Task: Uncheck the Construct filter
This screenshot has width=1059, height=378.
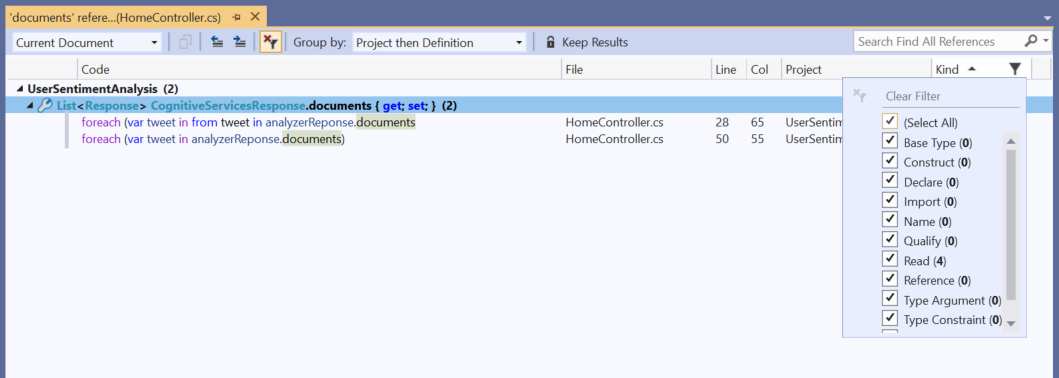Action: pos(889,161)
